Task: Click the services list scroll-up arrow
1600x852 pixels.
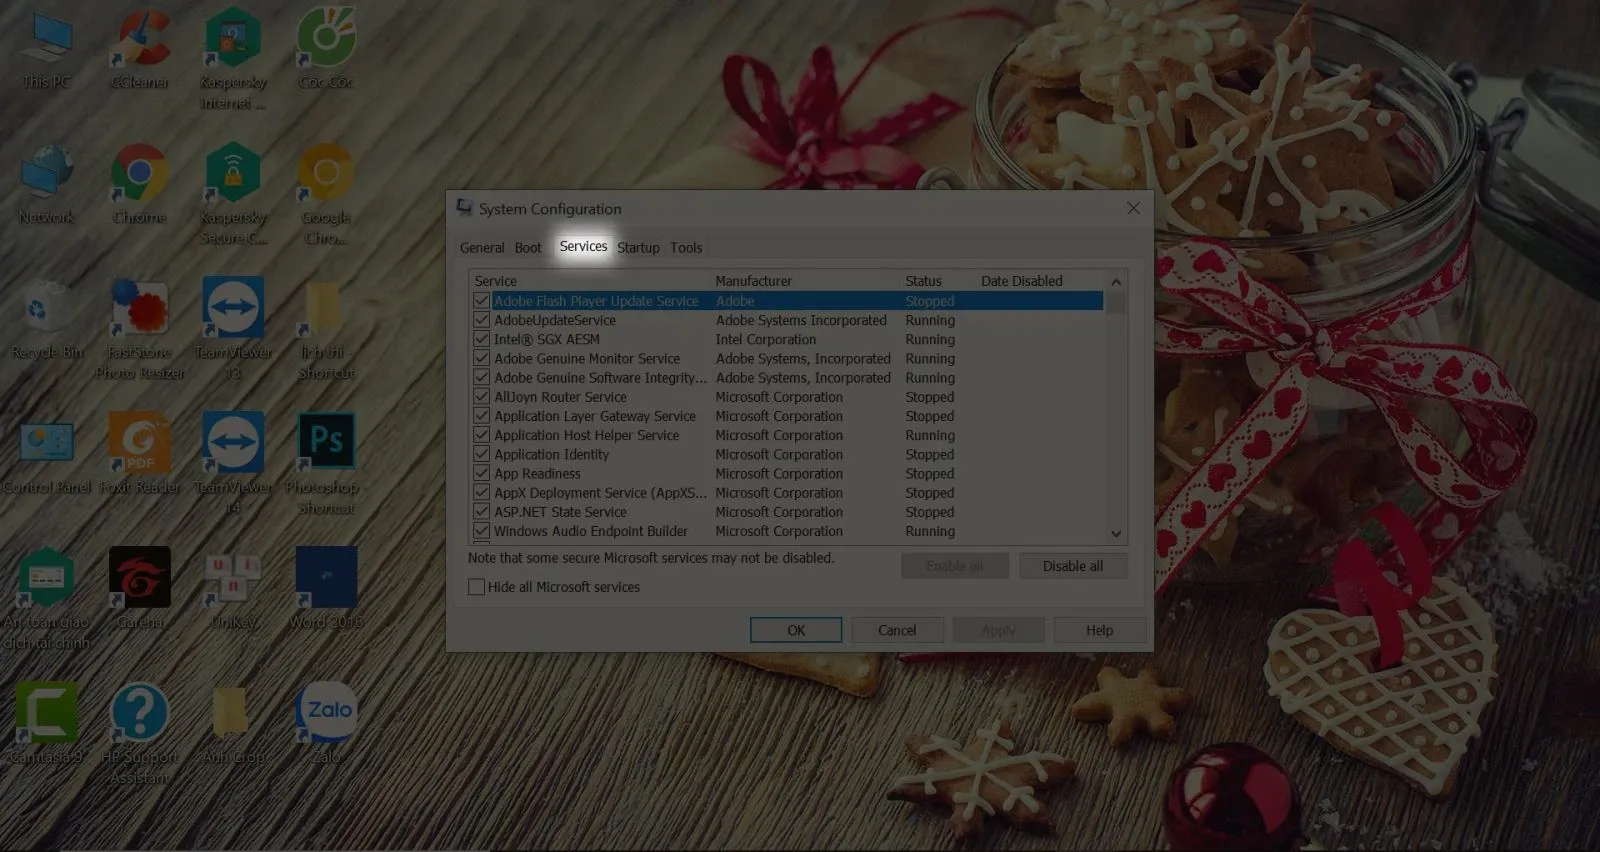Action: click(x=1116, y=282)
